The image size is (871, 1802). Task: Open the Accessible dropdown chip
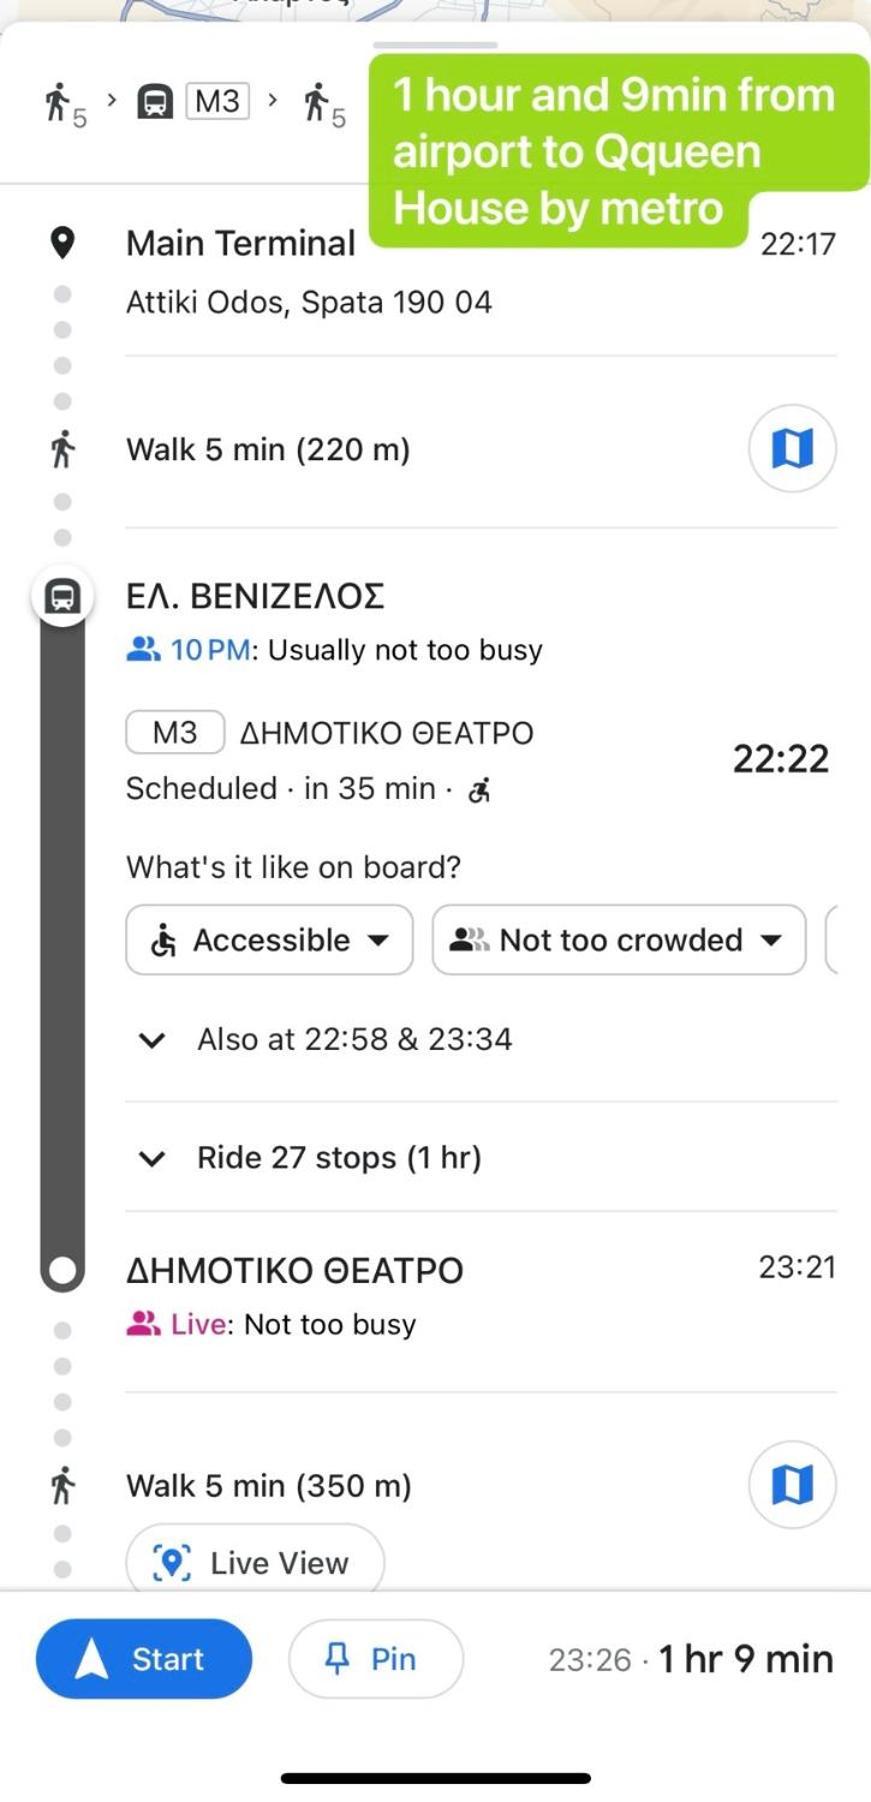(269, 940)
